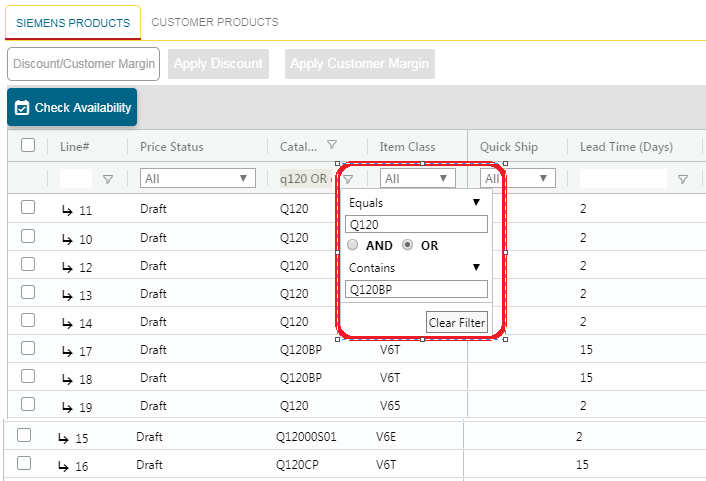Click the Line# filter funnel icon
This screenshot has width=706, height=481.
108,179
